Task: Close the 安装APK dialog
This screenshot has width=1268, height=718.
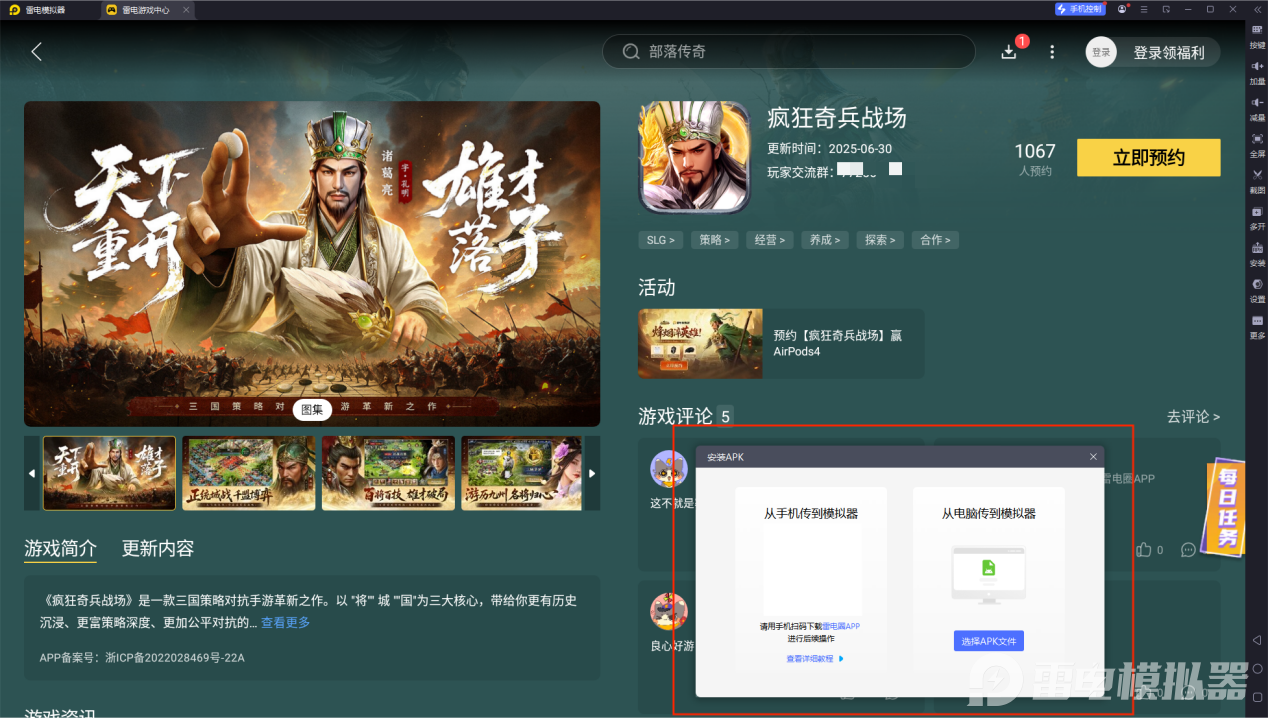Action: pyautogui.click(x=1093, y=457)
